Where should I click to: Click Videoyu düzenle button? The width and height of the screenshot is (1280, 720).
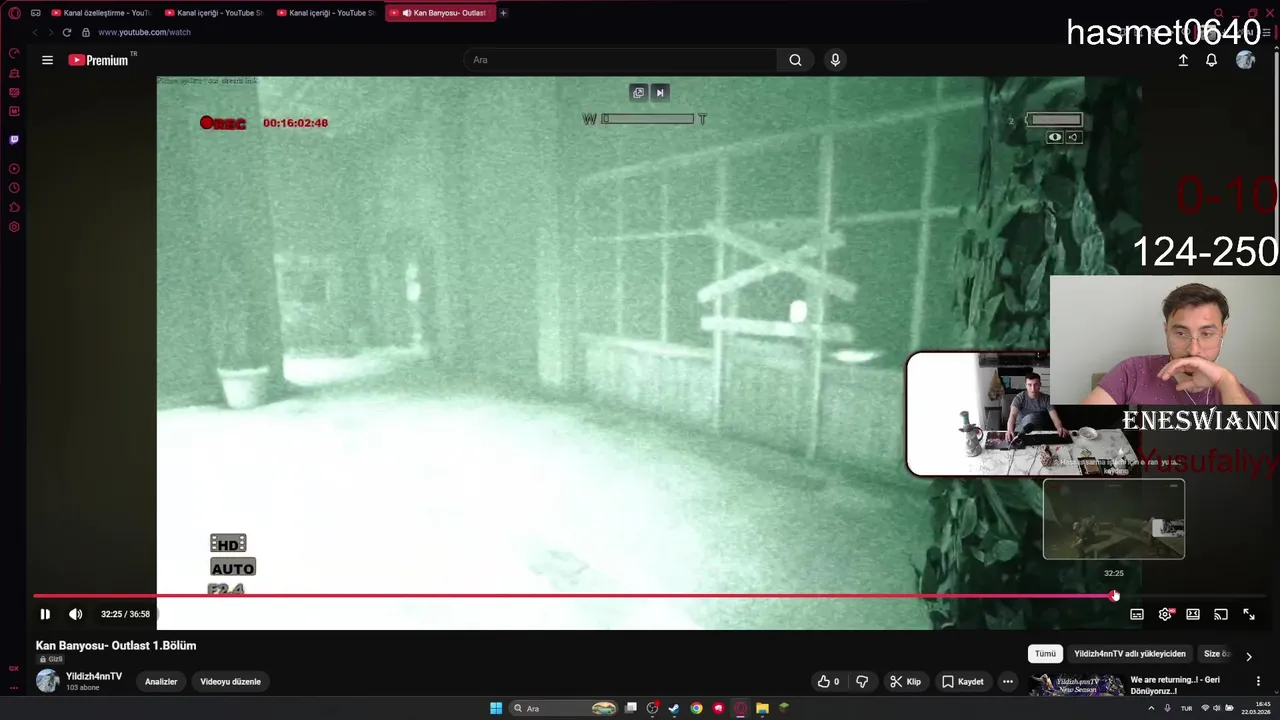pos(230,682)
